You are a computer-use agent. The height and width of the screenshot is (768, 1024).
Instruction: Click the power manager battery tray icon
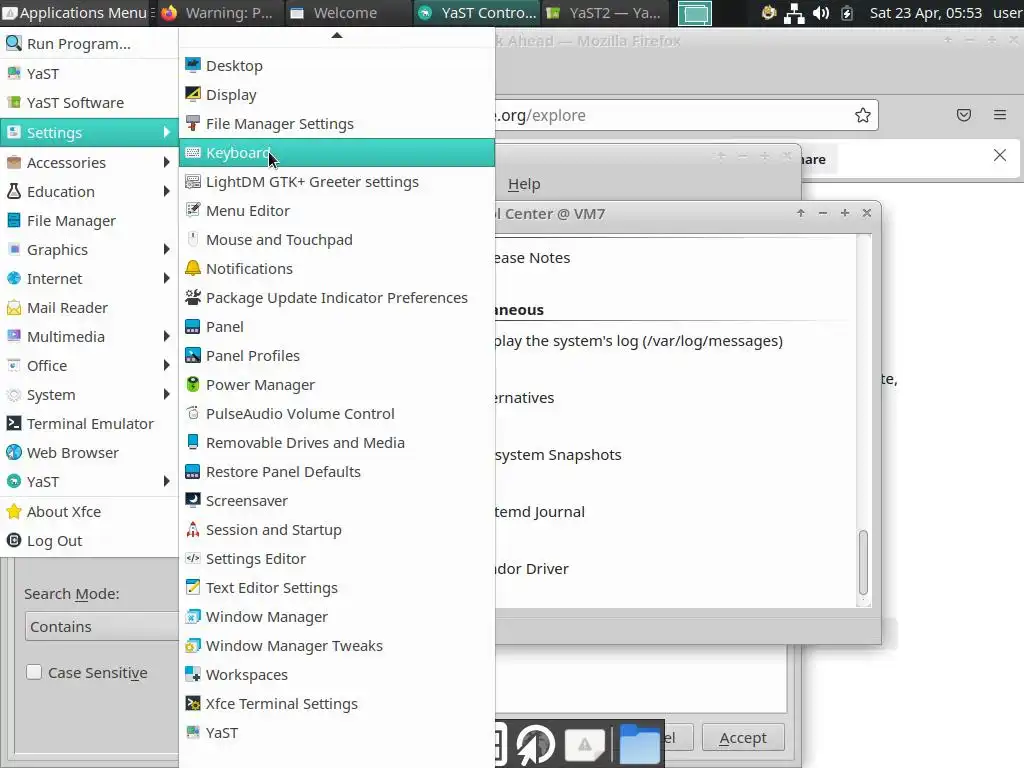(x=847, y=13)
